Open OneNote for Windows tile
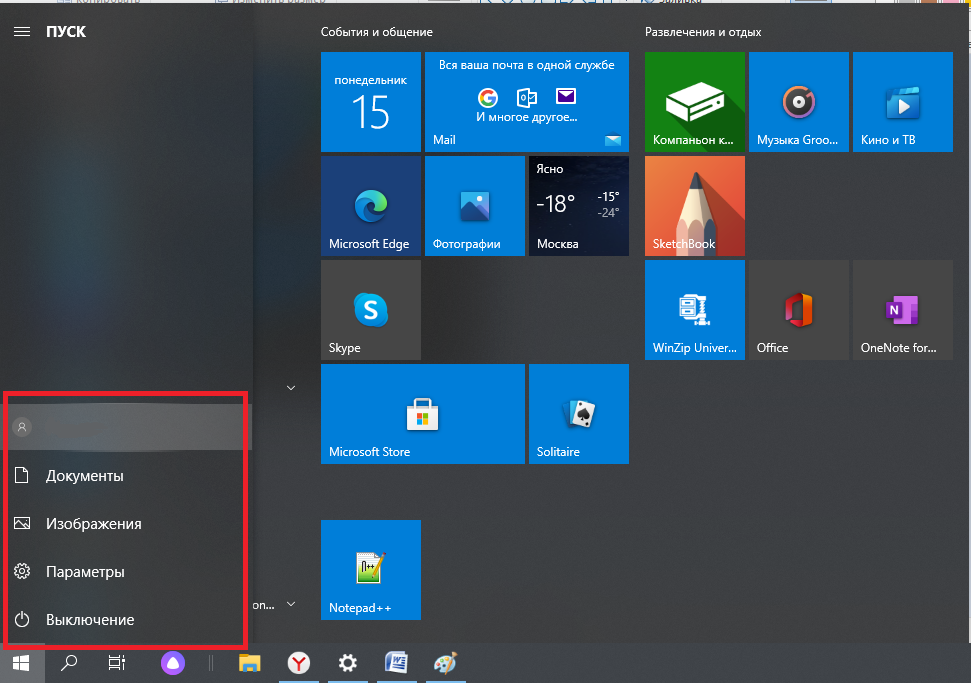Viewport: 971px width, 683px height. [x=903, y=310]
